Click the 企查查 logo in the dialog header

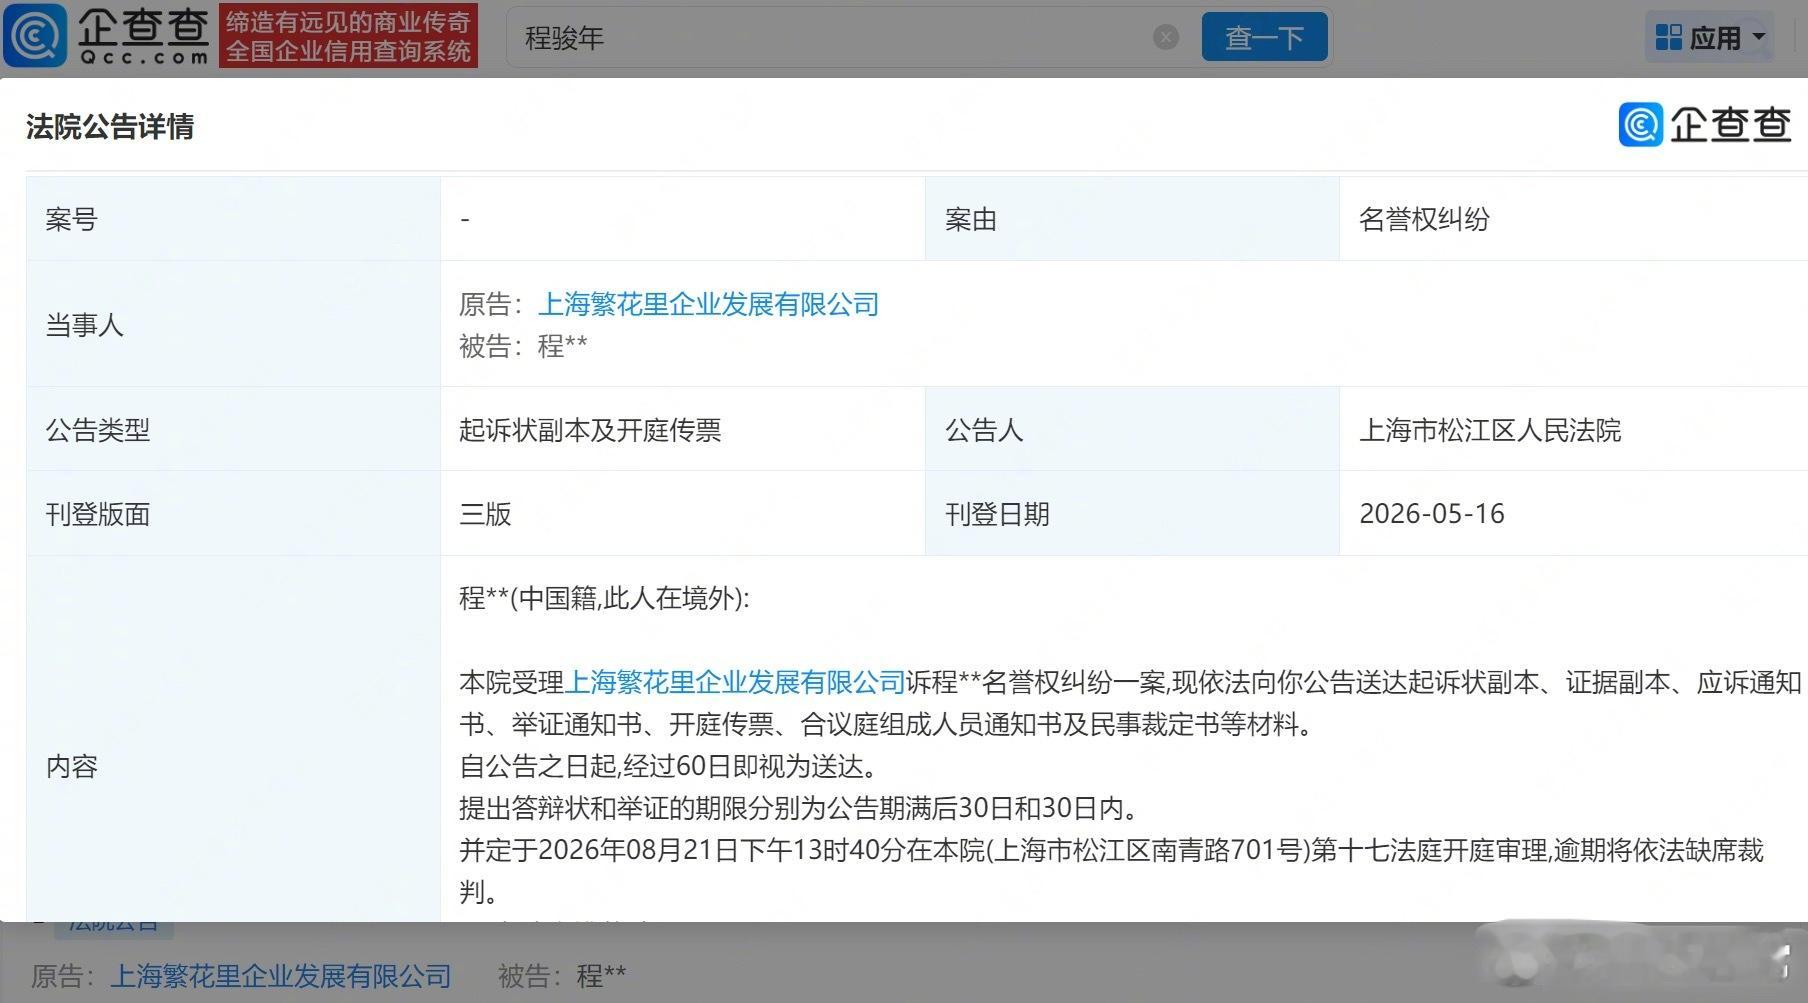click(x=1704, y=125)
